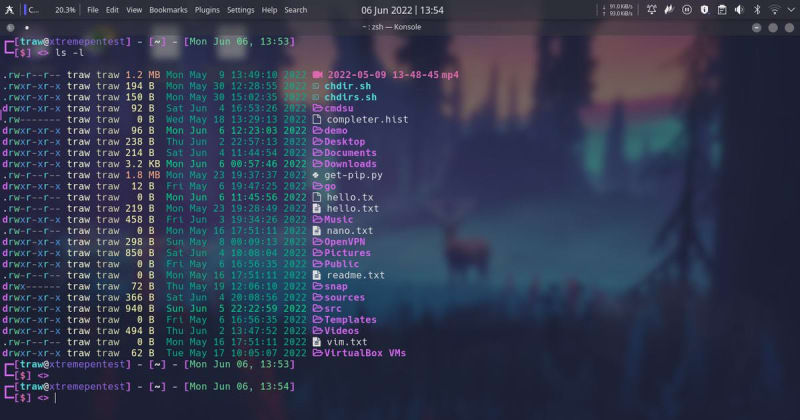Click the Search button in top bar
Viewport: 800px width, 420px height.
tap(296, 9)
